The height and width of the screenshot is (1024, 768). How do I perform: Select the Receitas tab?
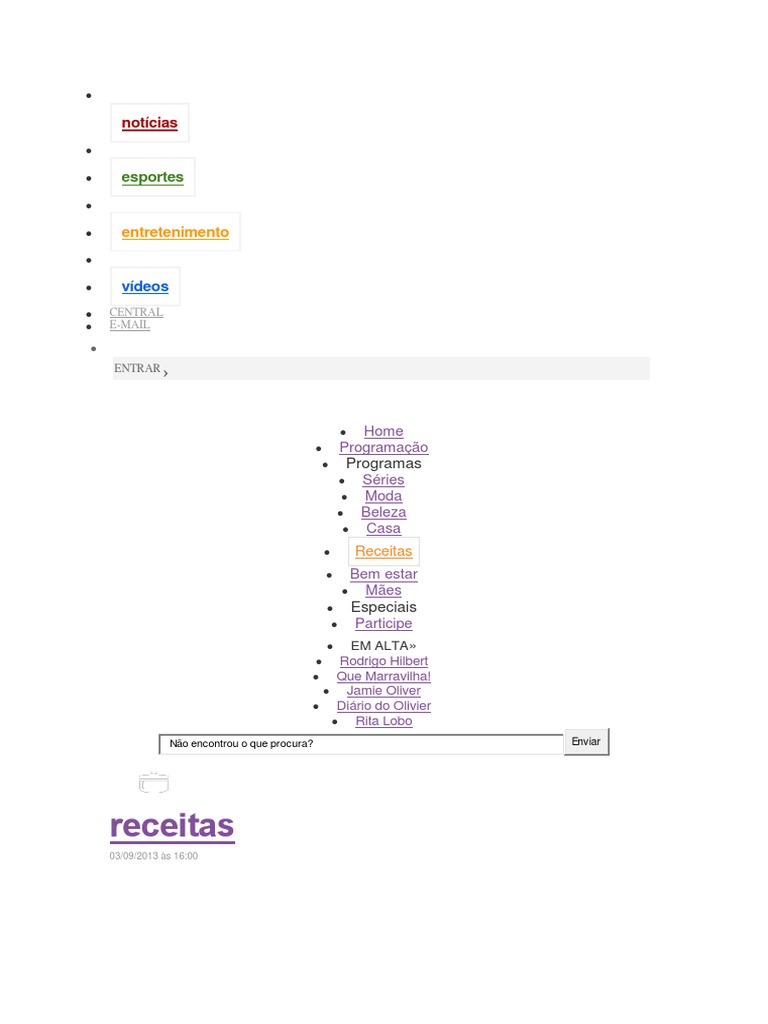tap(383, 551)
